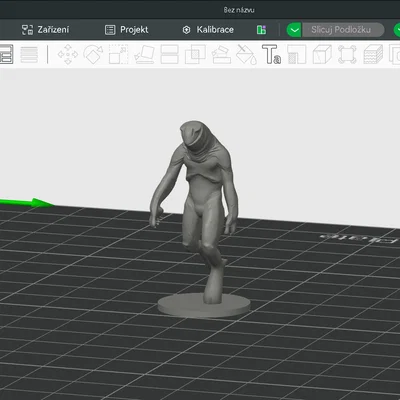Expand the green dropdown beside Slicuj Podložku
Viewport: 400px width, 400px height.
[x=294, y=30]
